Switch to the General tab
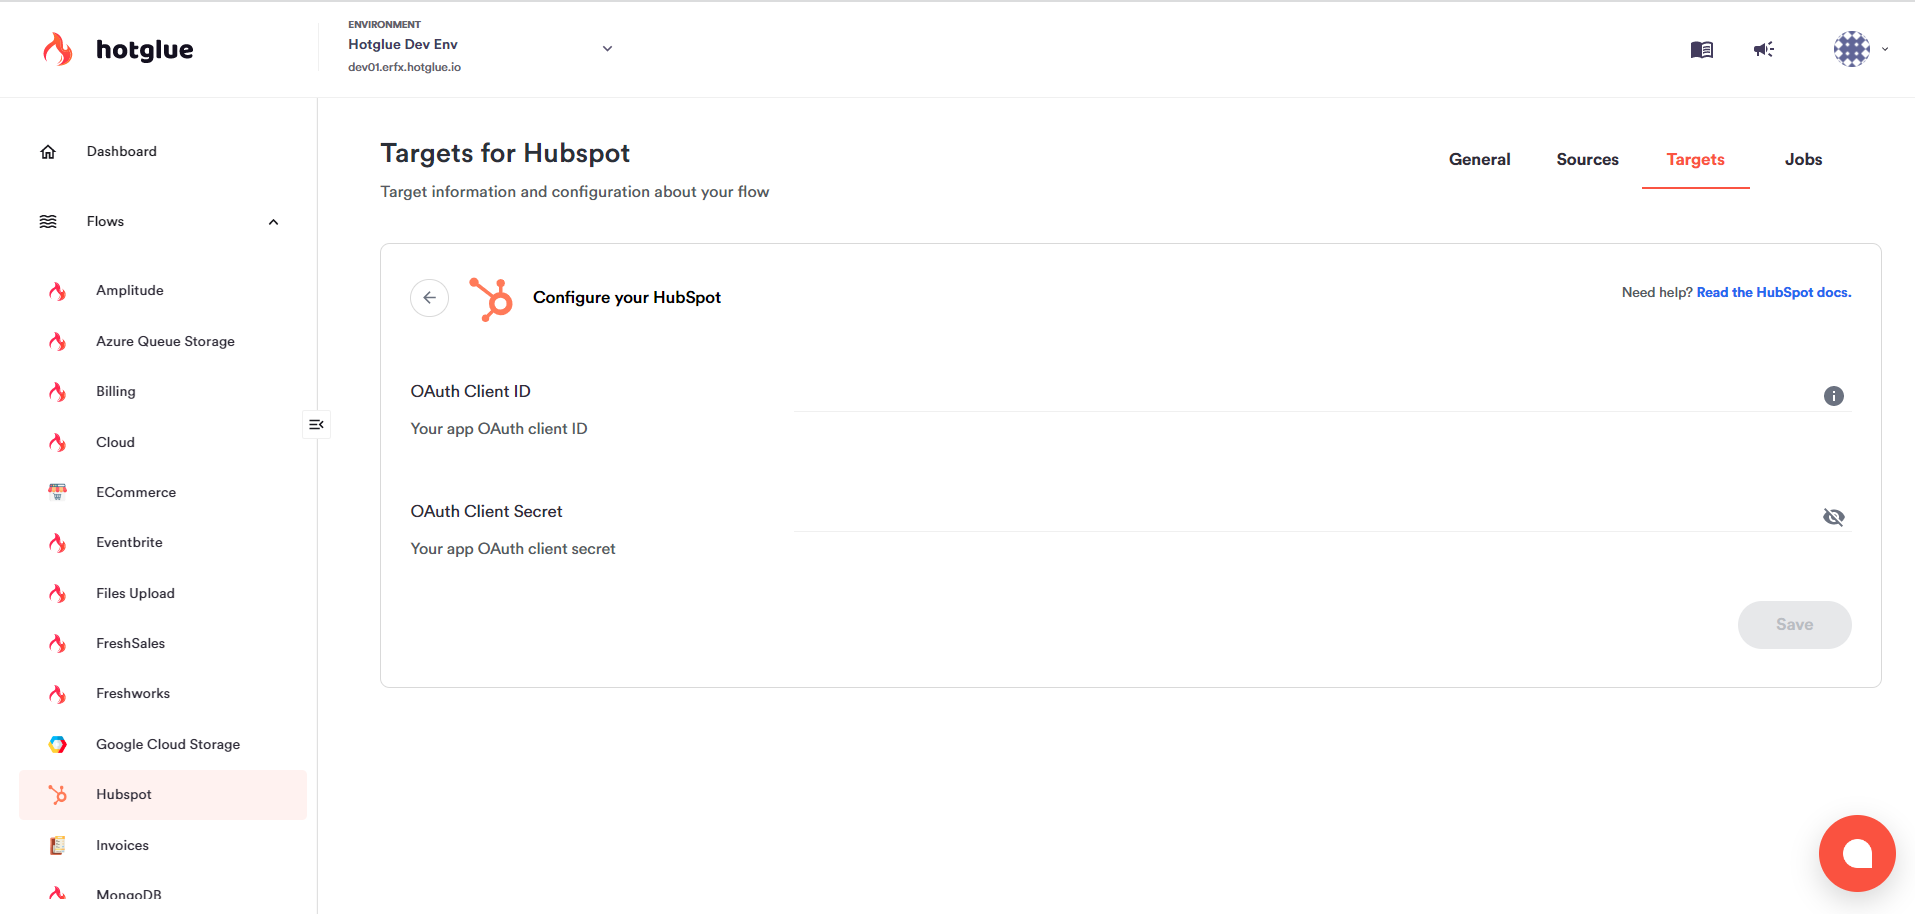This screenshot has height=914, width=1915. pyautogui.click(x=1479, y=159)
